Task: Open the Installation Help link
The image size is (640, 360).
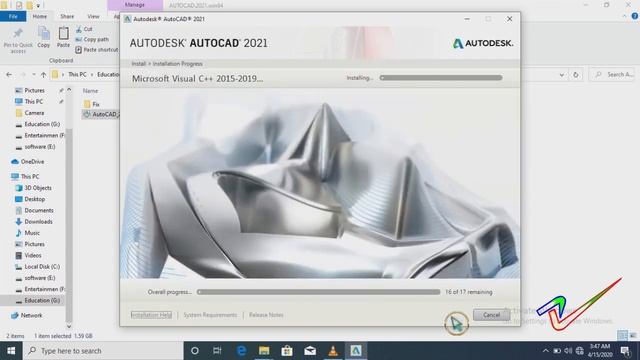Action: [151, 315]
